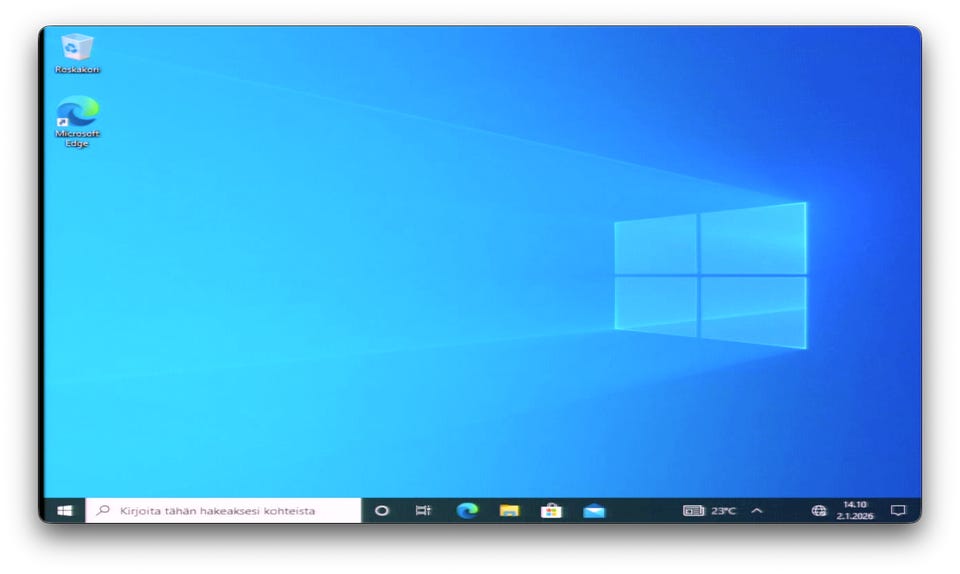Click the Kirjoita tähän hakeaksesi search box
The image size is (960, 574).
(x=223, y=510)
